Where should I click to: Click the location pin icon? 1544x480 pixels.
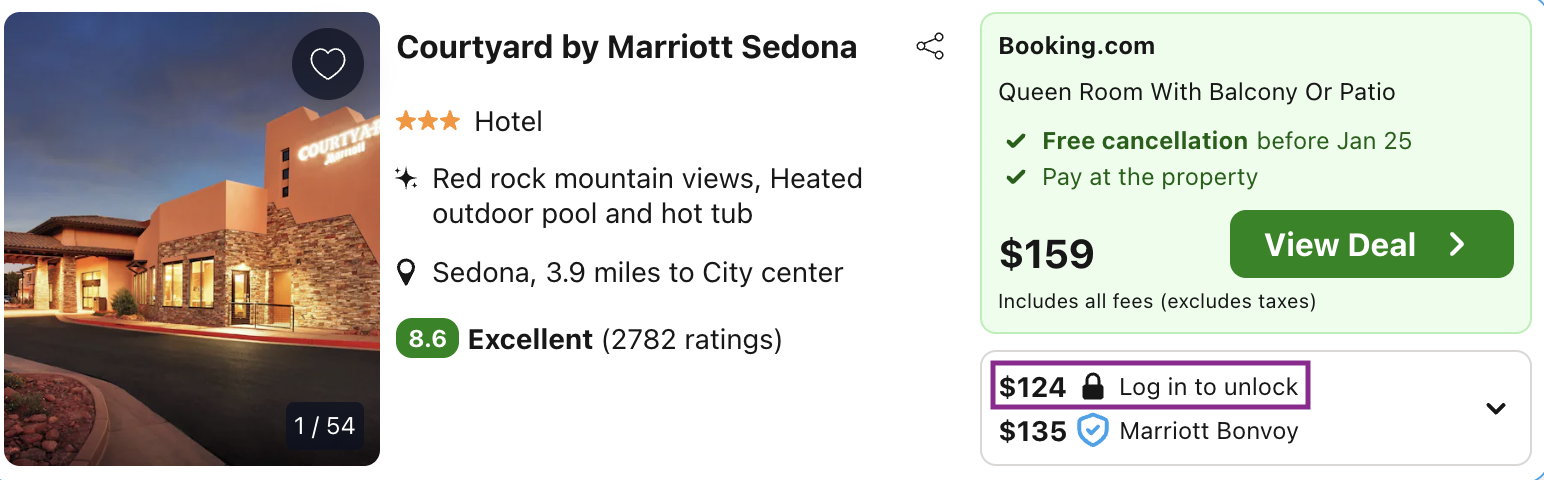(406, 272)
